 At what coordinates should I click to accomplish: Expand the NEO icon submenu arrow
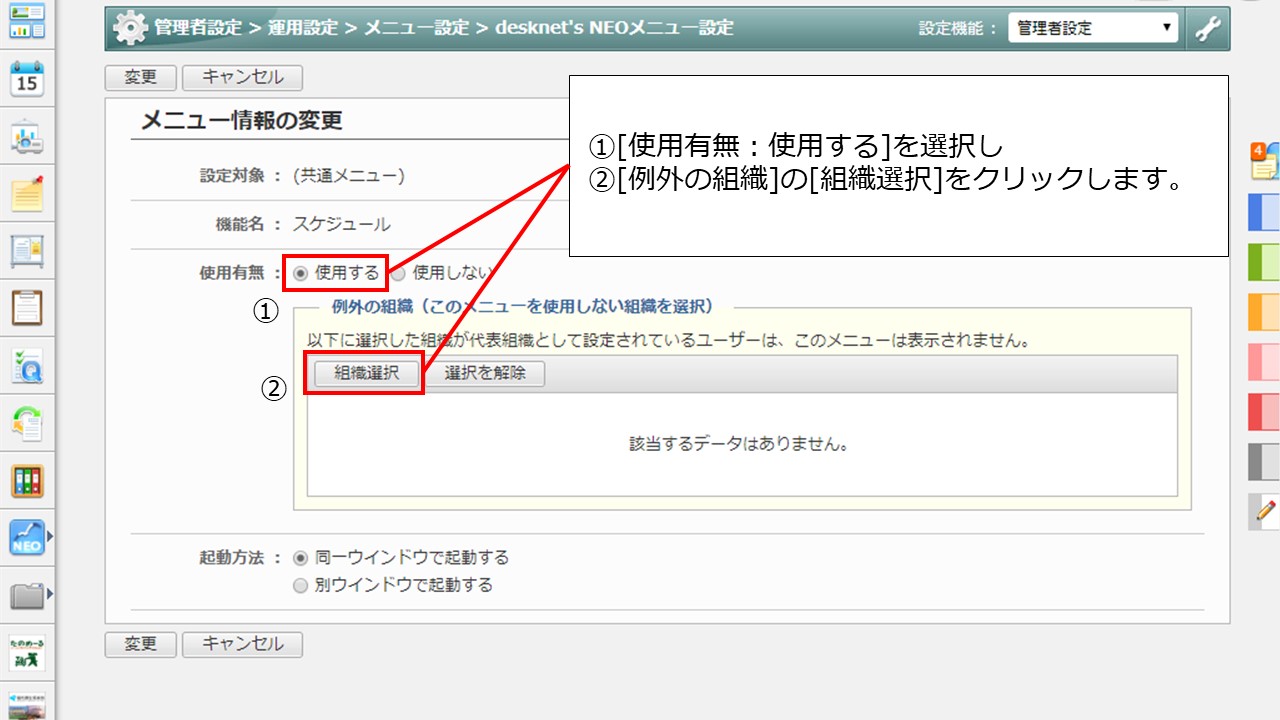[50, 538]
